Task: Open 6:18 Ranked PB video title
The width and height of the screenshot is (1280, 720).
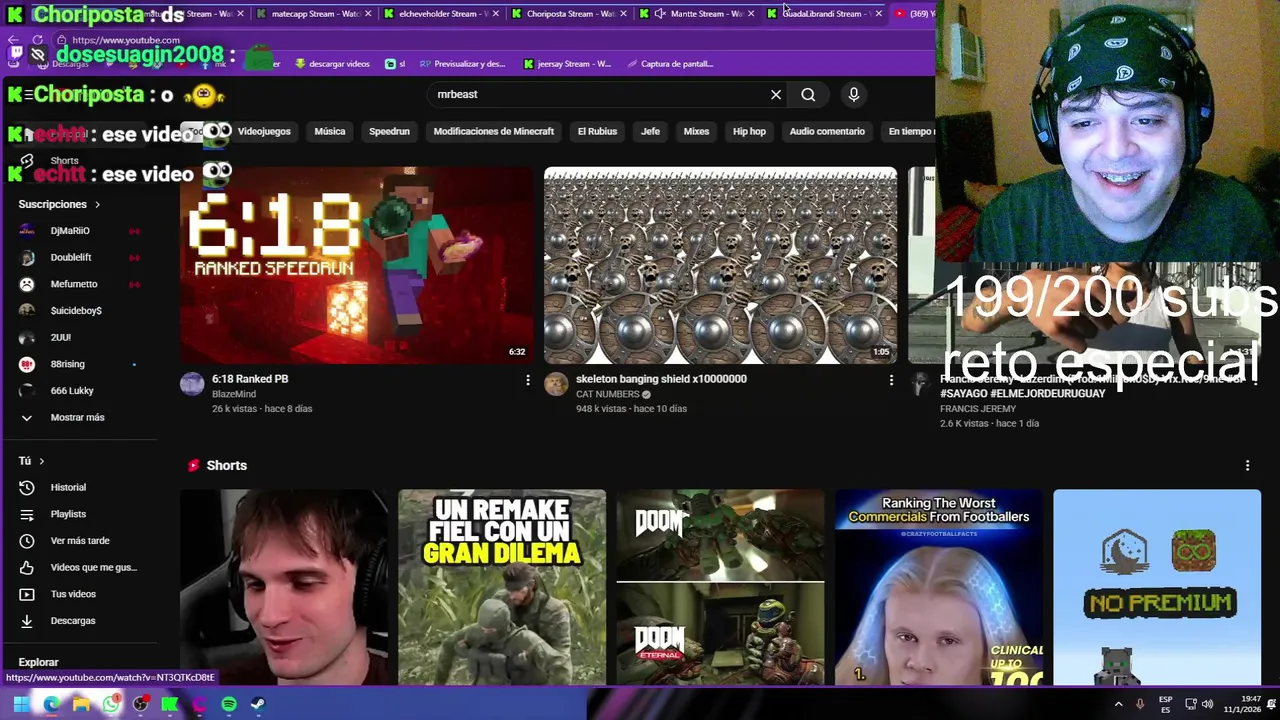Action: tap(250, 379)
